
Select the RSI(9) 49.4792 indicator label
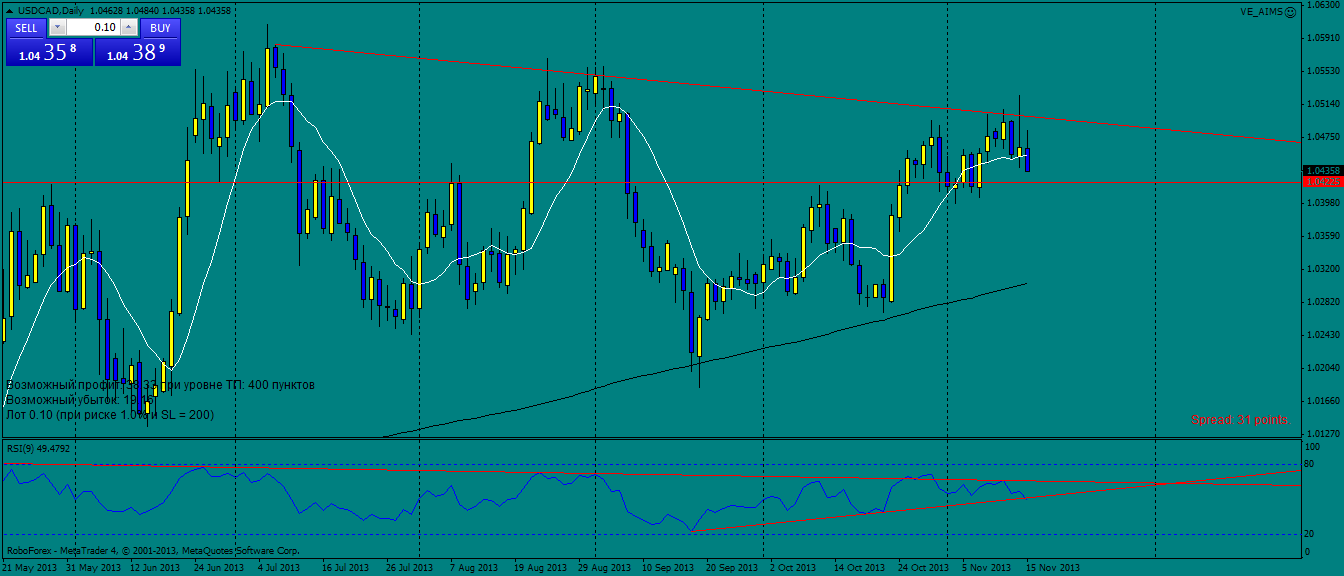click(x=39, y=448)
